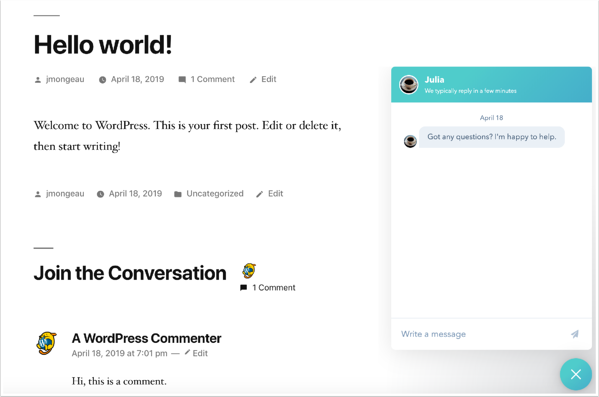Jump to the 1 Comment link in the post header
The image size is (599, 397).
click(213, 79)
